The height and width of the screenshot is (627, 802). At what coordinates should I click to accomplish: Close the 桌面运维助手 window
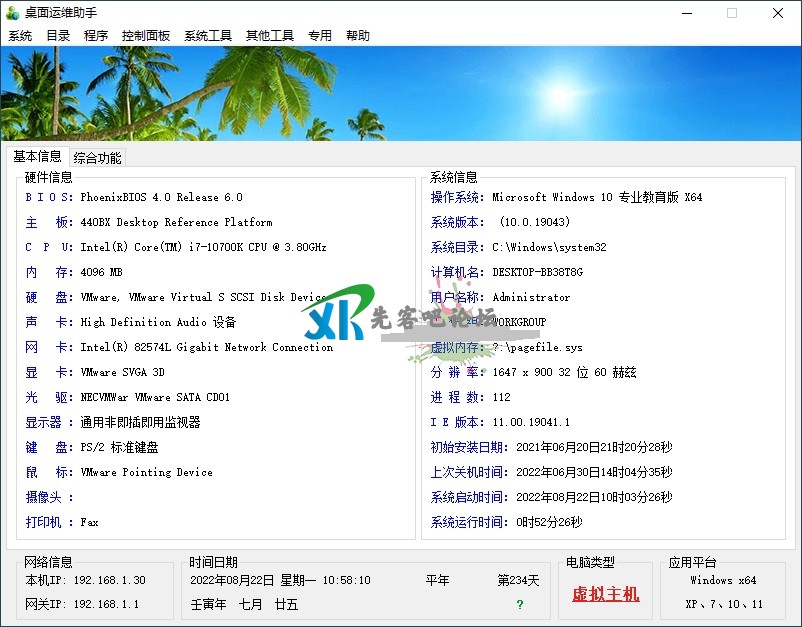[778, 13]
